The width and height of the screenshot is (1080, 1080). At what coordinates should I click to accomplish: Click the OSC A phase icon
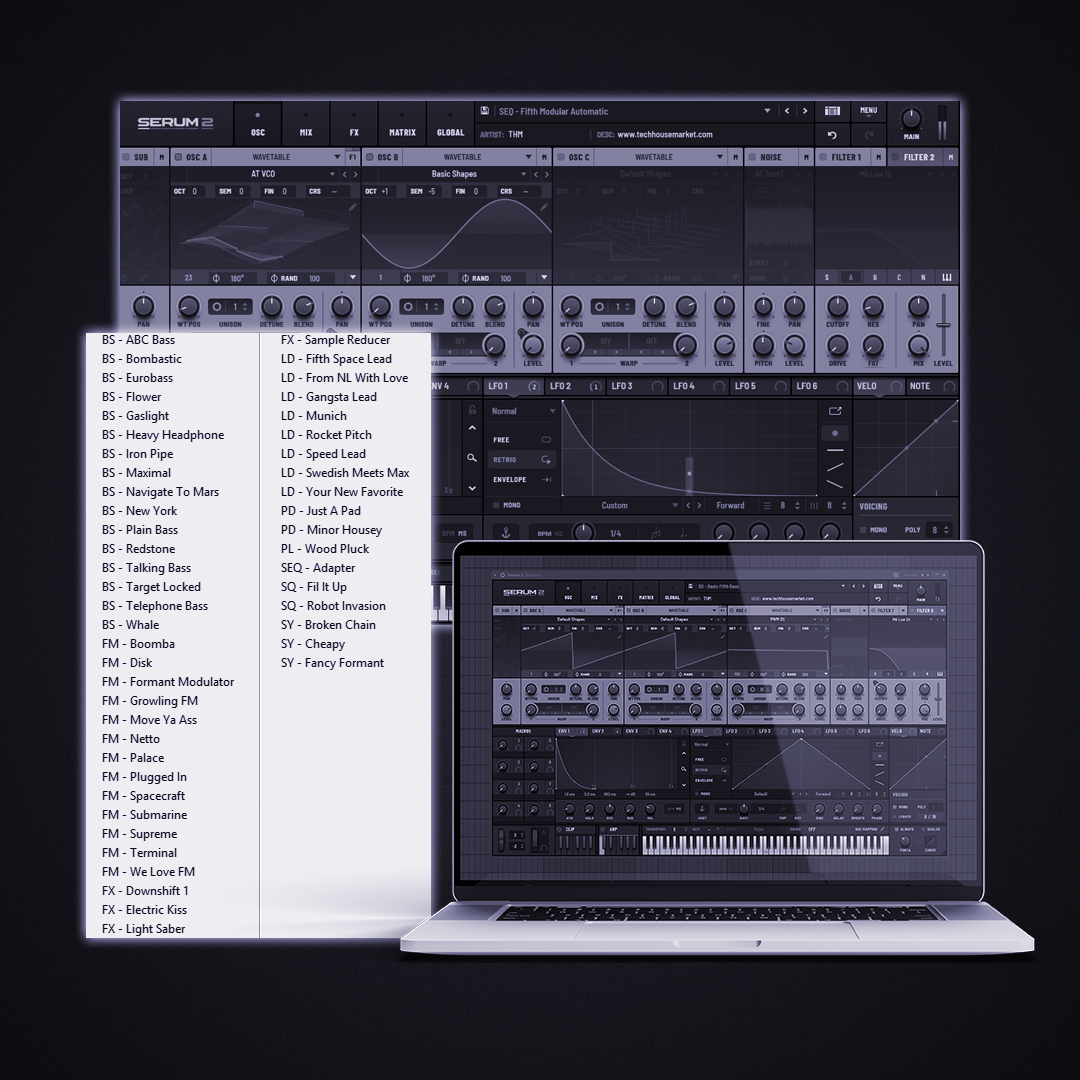tap(216, 278)
